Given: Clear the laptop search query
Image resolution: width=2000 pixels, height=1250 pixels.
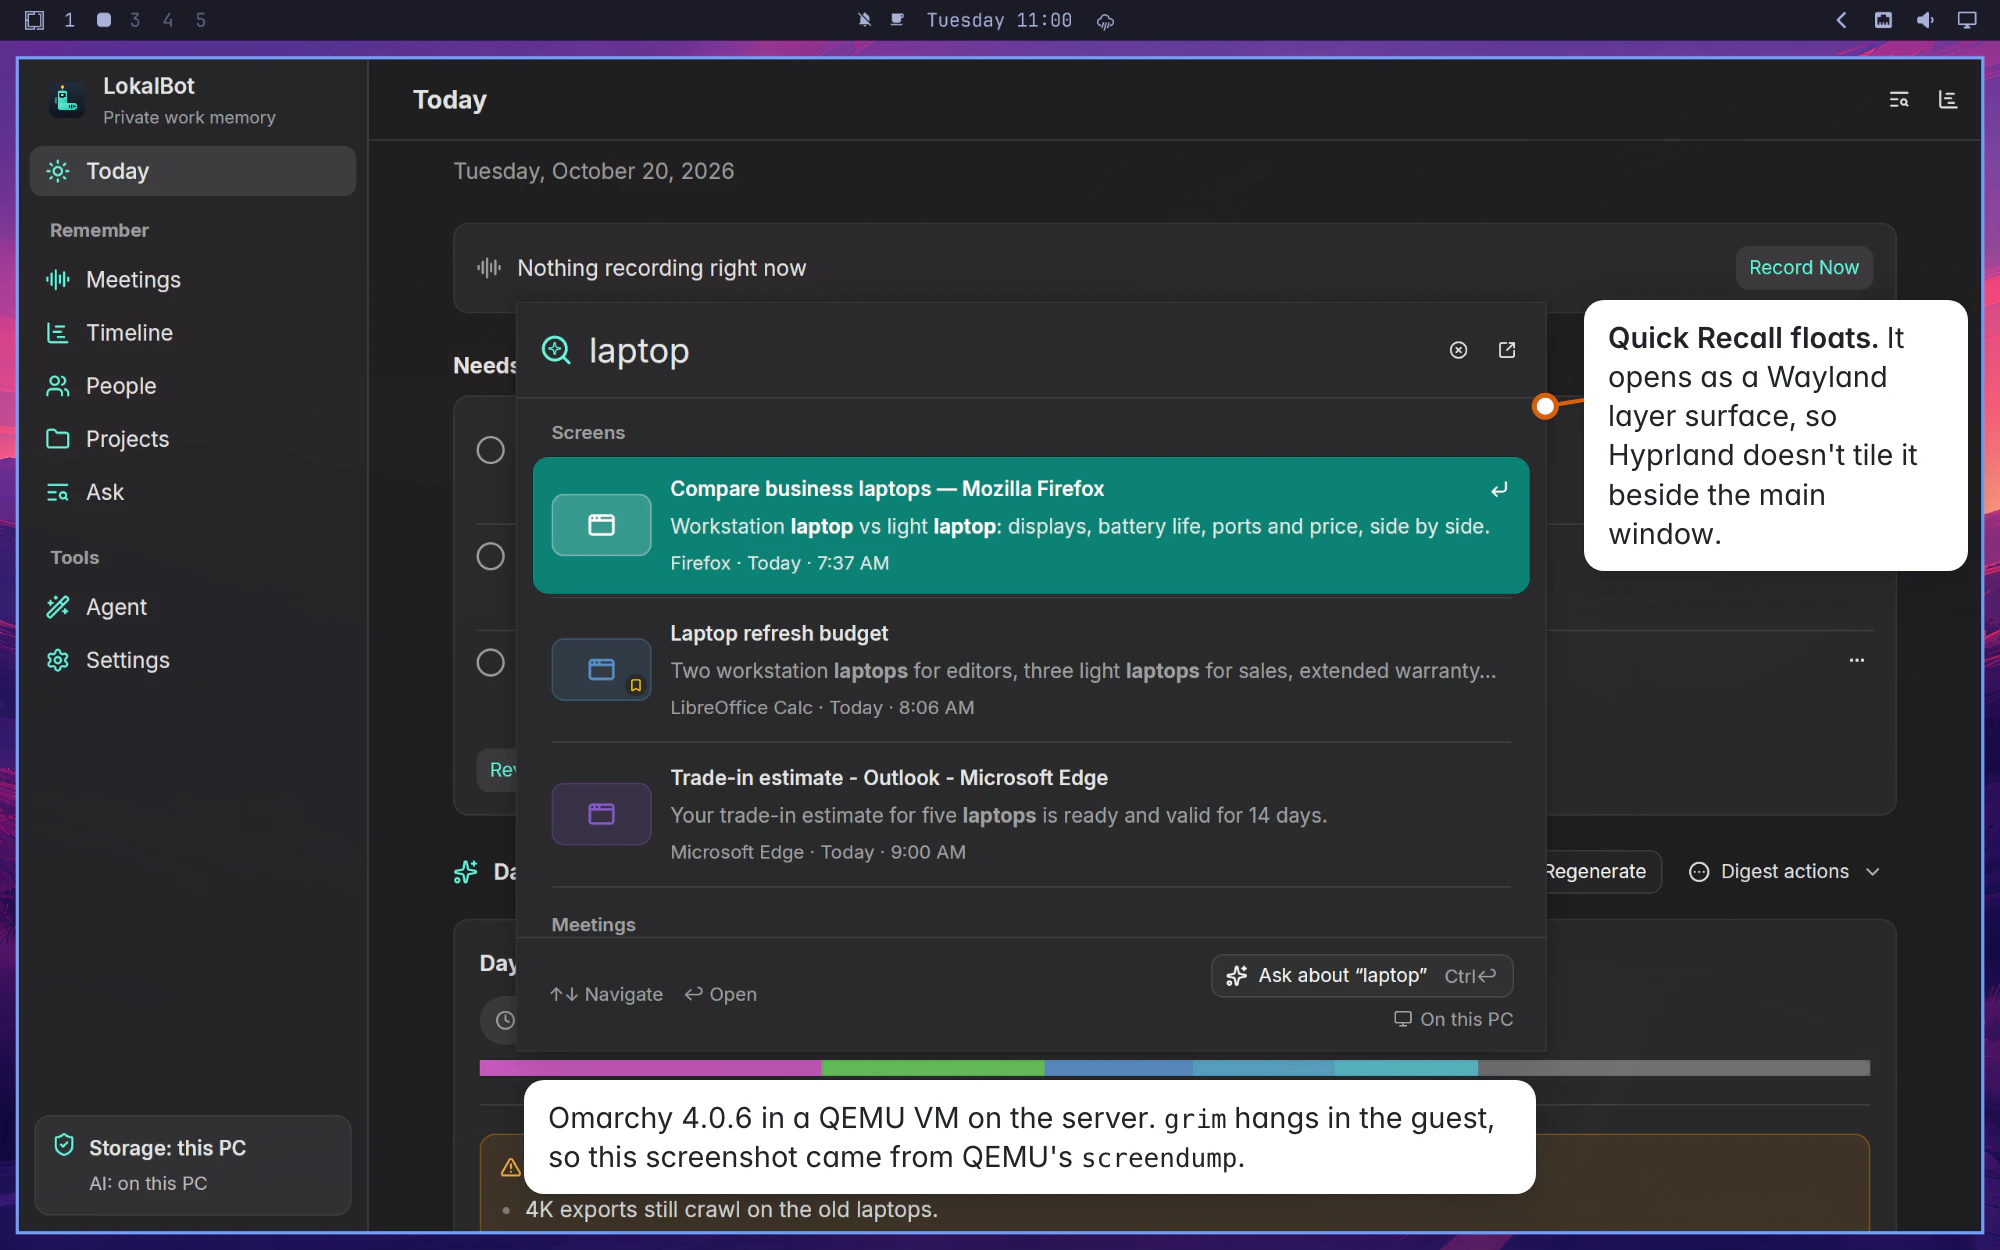Looking at the screenshot, I should coord(1459,350).
